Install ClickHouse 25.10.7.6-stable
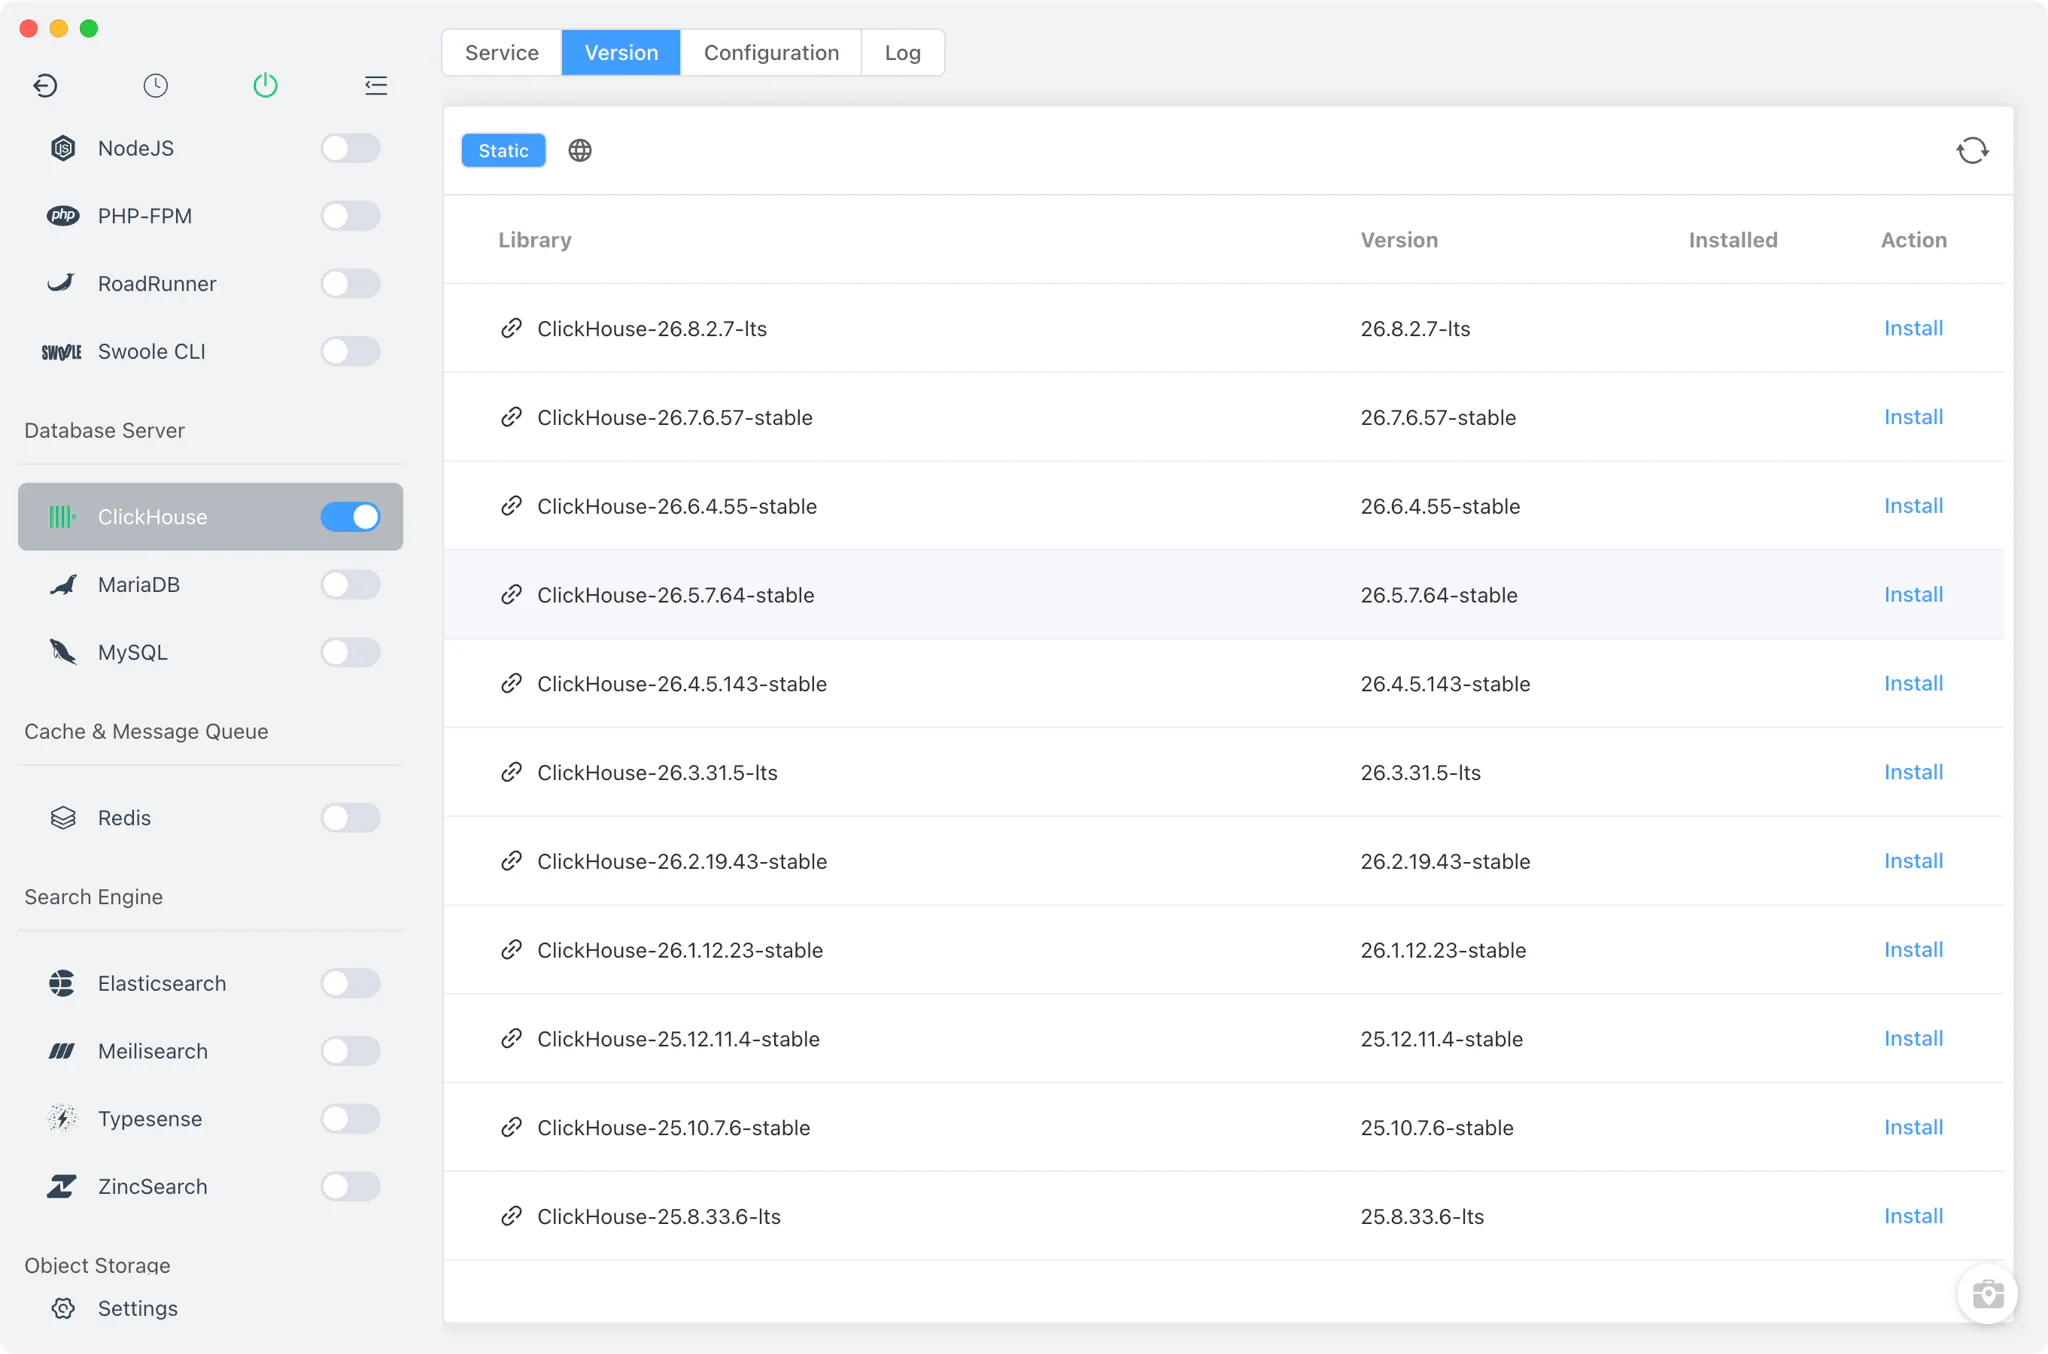The width and height of the screenshot is (2048, 1354). (1913, 1127)
